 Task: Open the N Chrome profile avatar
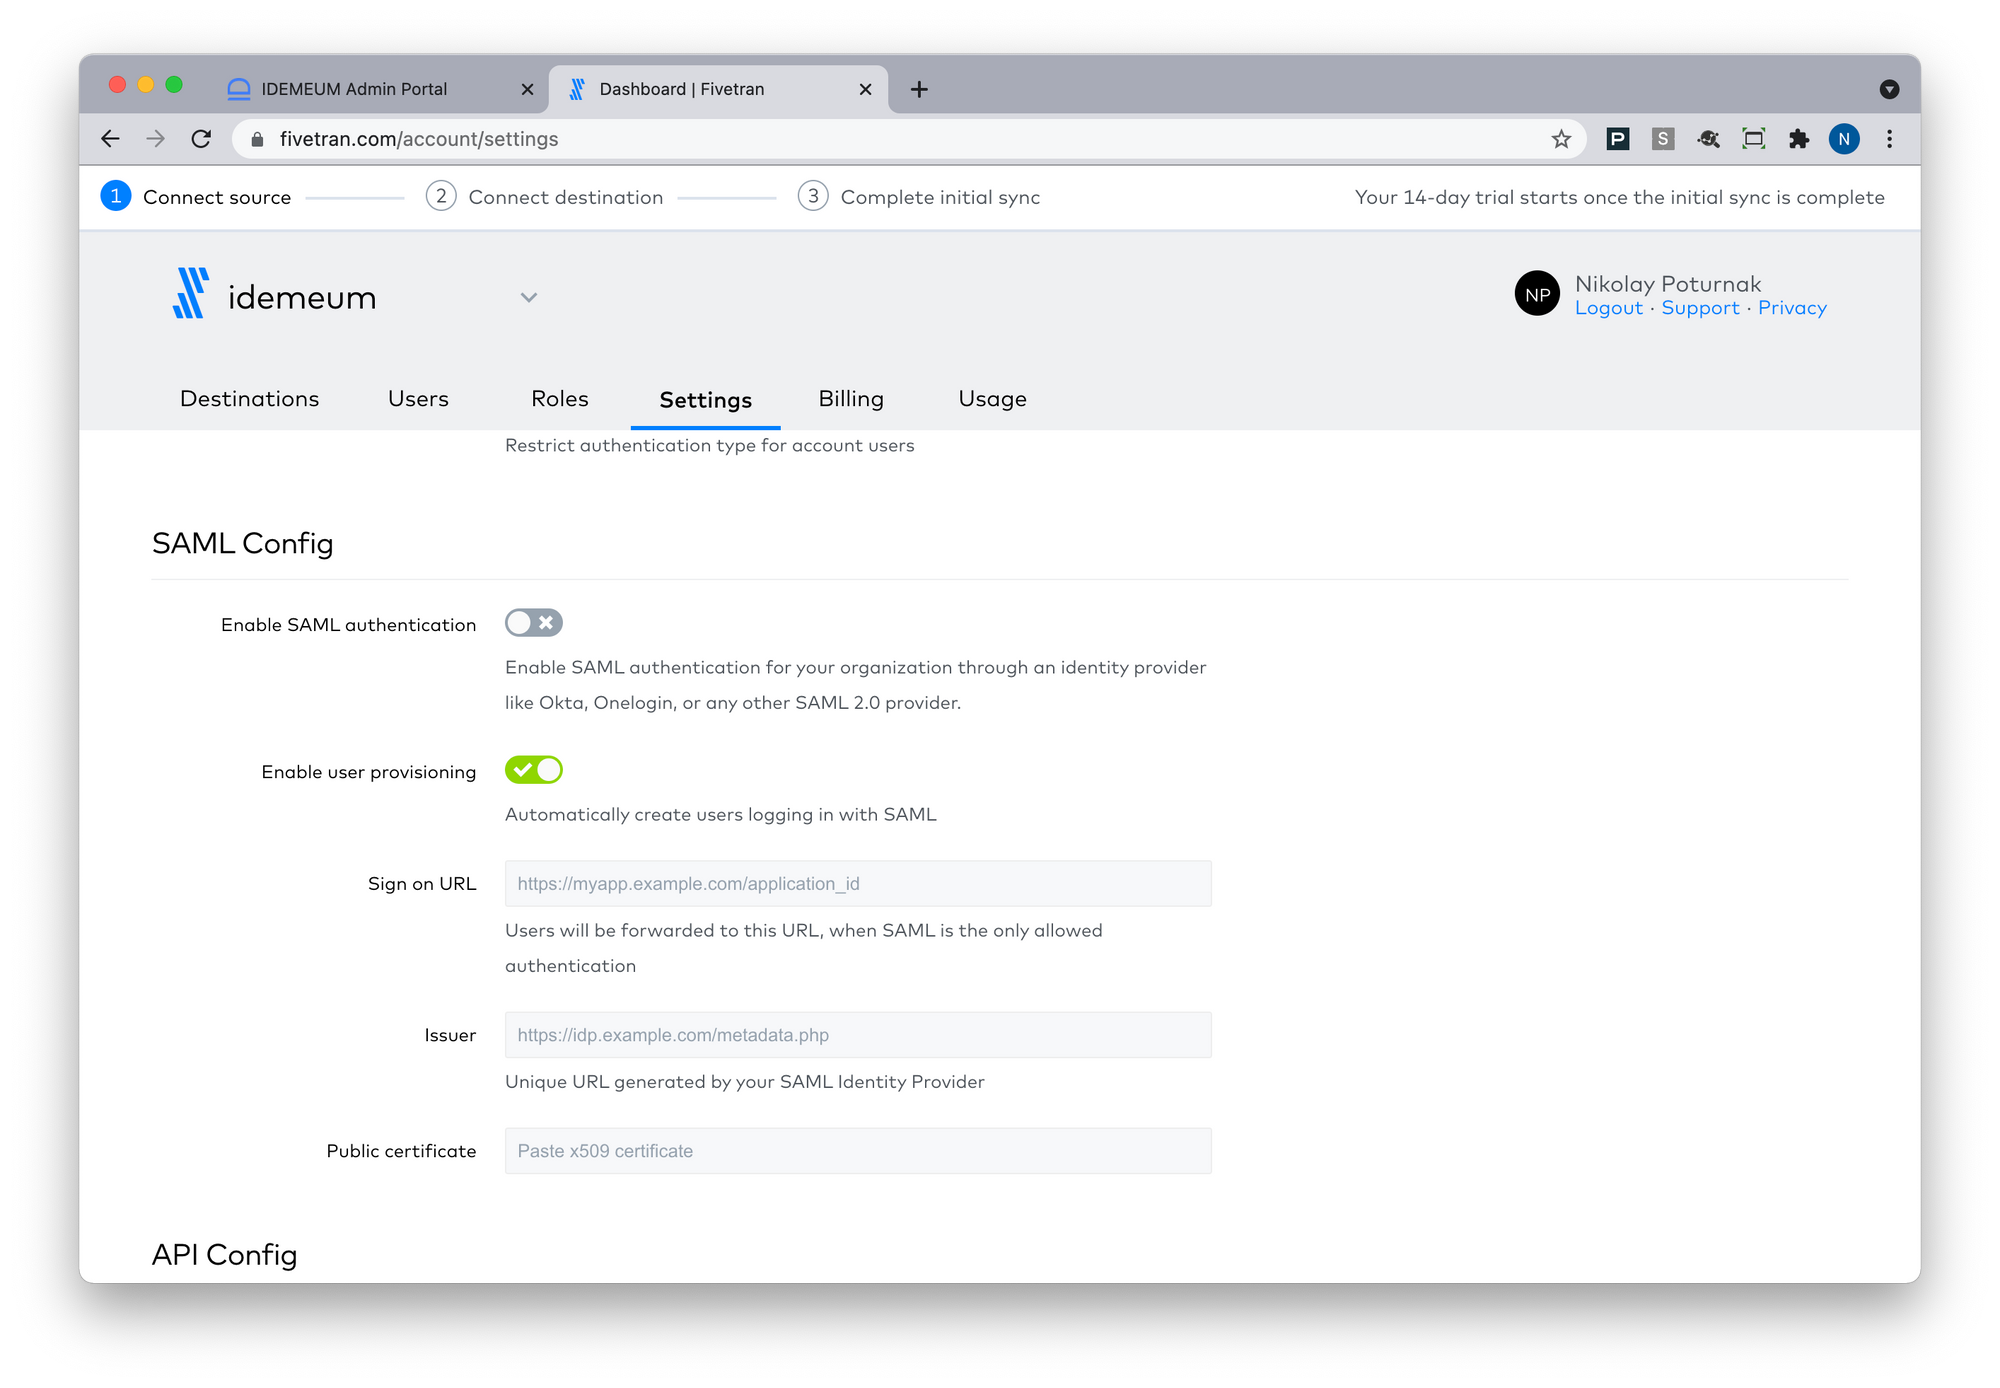pyautogui.click(x=1844, y=139)
